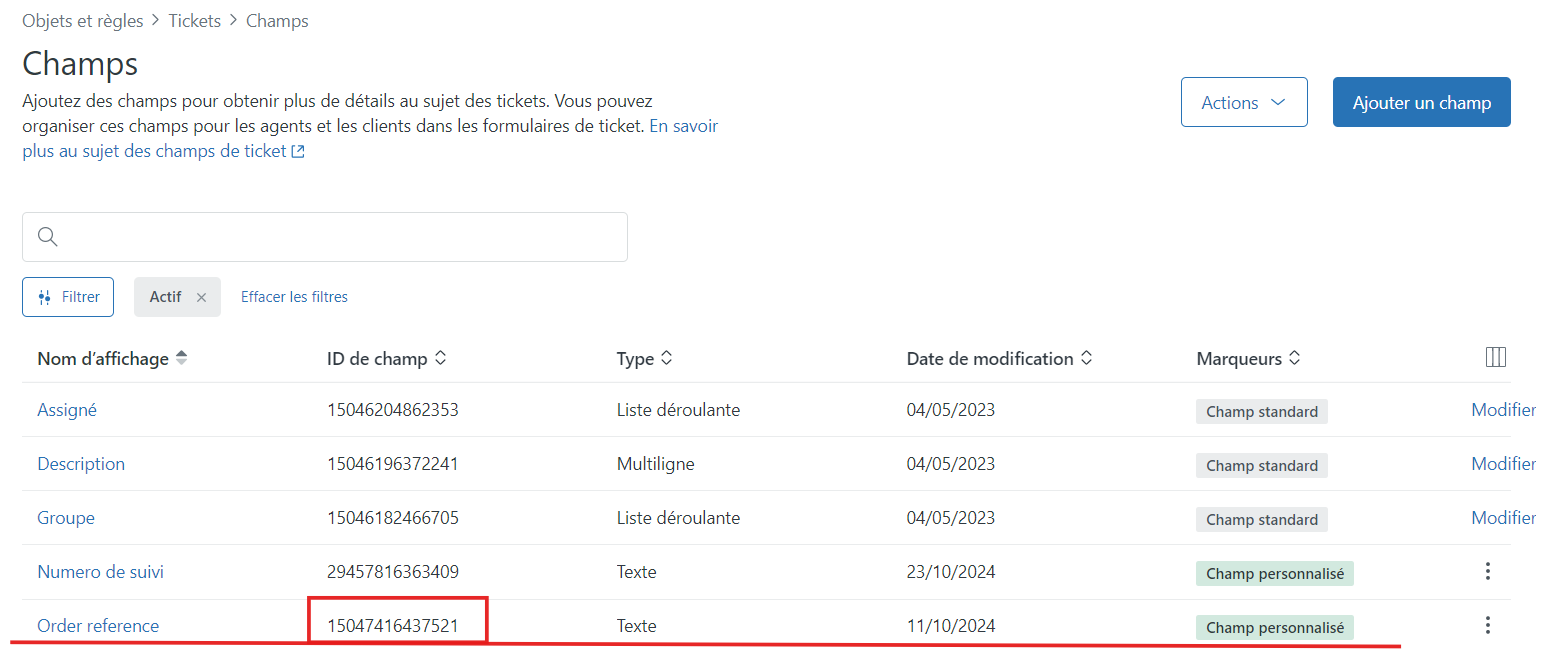Go to Tickets in the breadcrumb
The width and height of the screenshot is (1558, 649).
194,21
